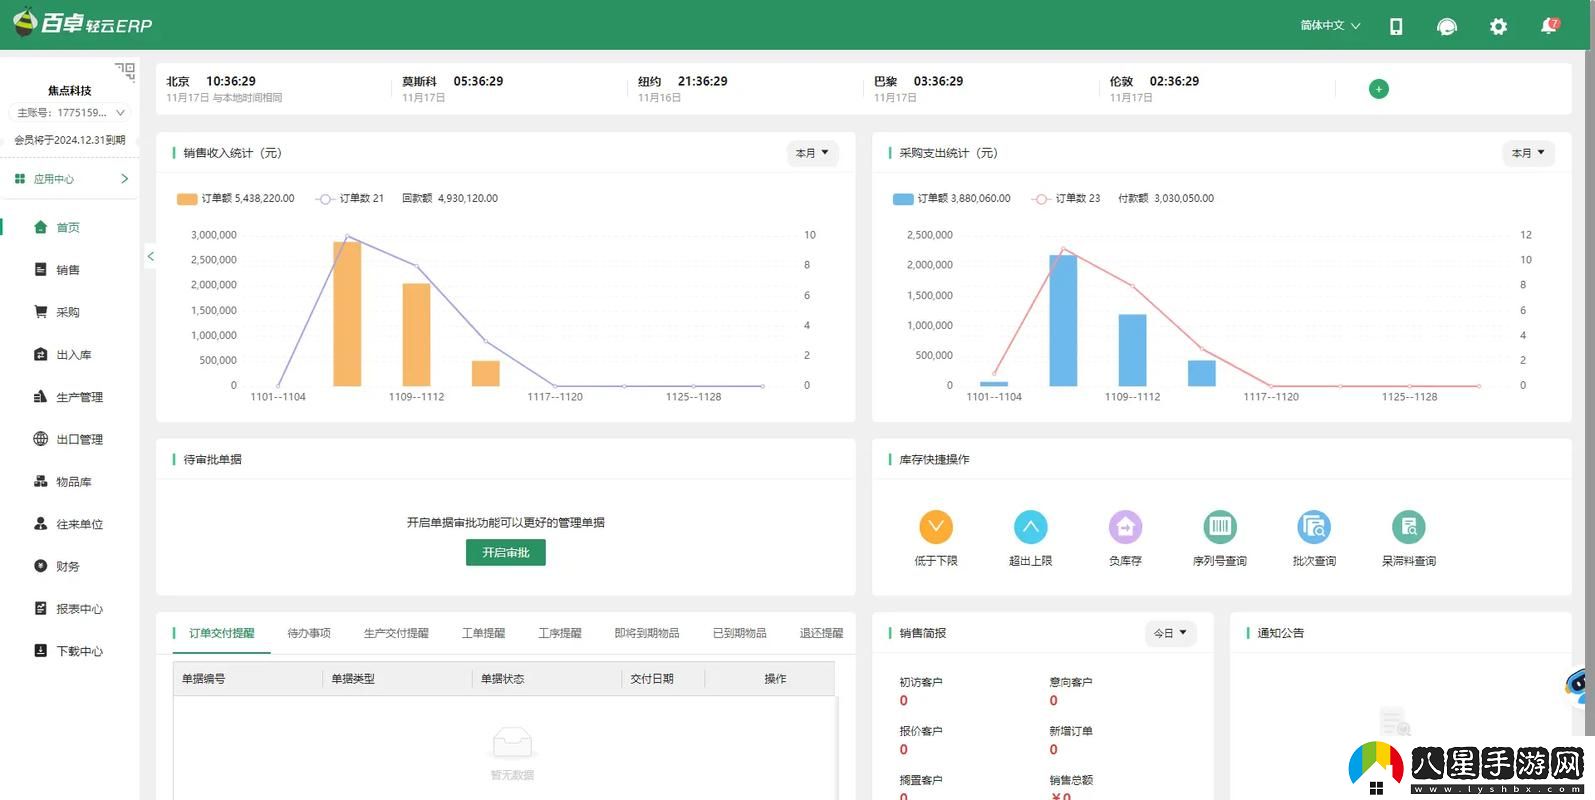Viewport: 1595px width, 800px height.
Task: Open 财务 sidebar menu
Action: pyautogui.click(x=69, y=566)
